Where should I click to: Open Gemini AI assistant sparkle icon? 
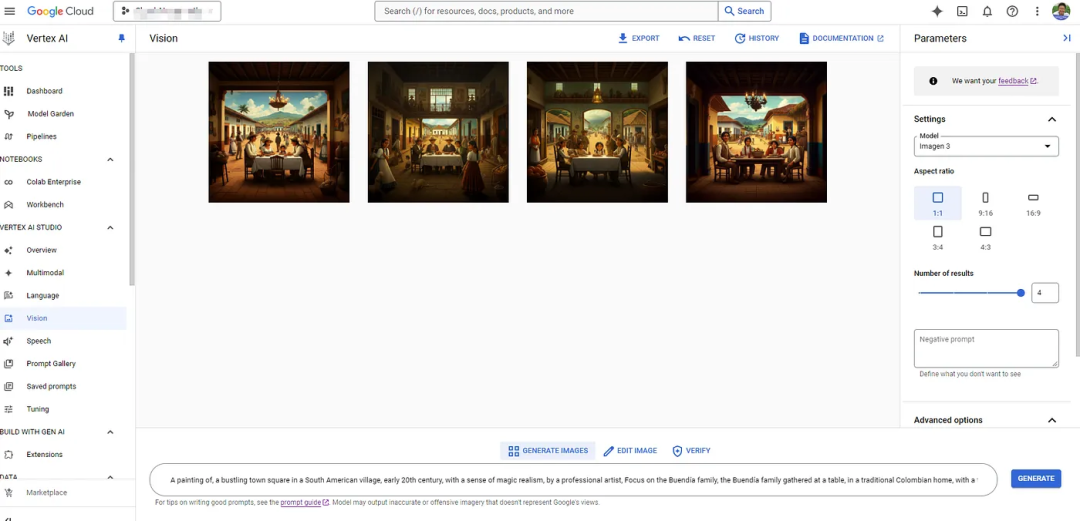pyautogui.click(x=937, y=11)
